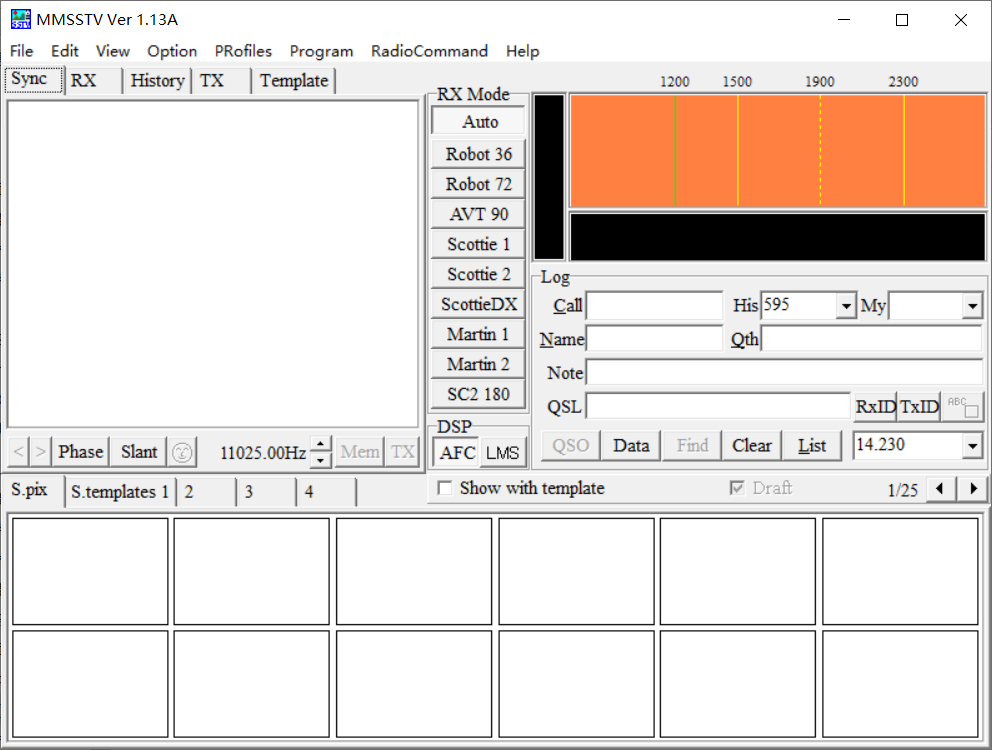This screenshot has height=750, width=992.
Task: Click the ABC text overlay icon
Action: coord(963,406)
